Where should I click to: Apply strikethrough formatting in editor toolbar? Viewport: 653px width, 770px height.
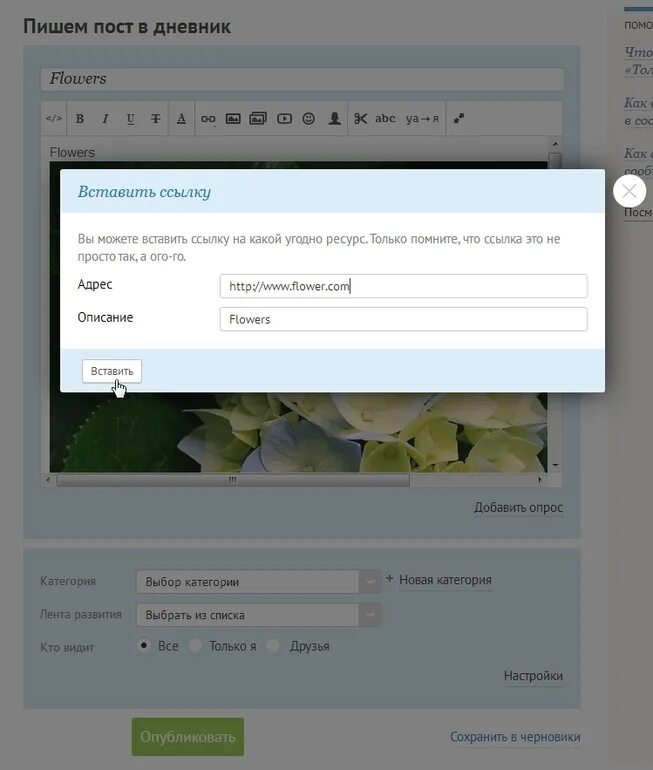pos(156,118)
